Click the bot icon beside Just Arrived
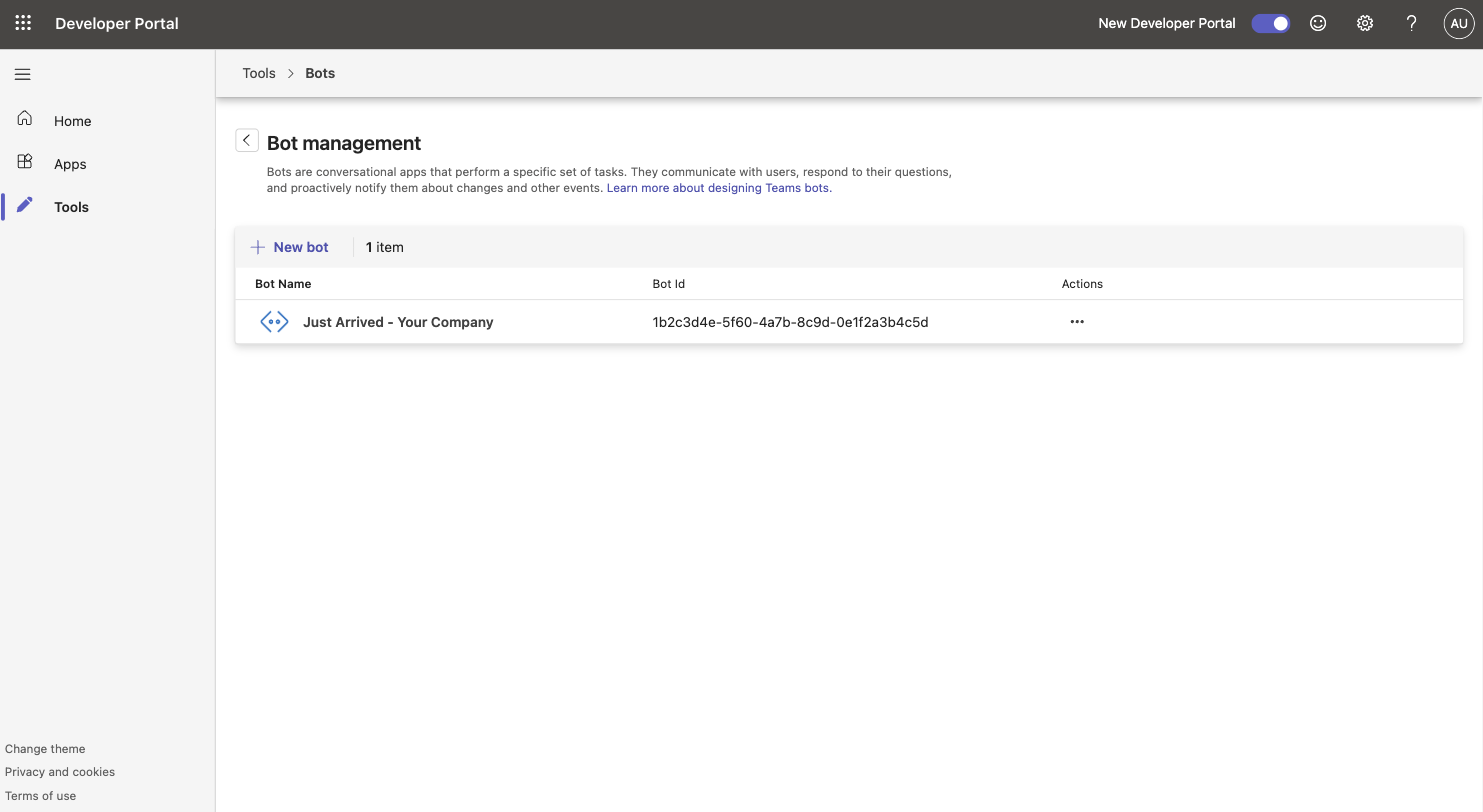Image resolution: width=1483 pixels, height=812 pixels. 274,322
